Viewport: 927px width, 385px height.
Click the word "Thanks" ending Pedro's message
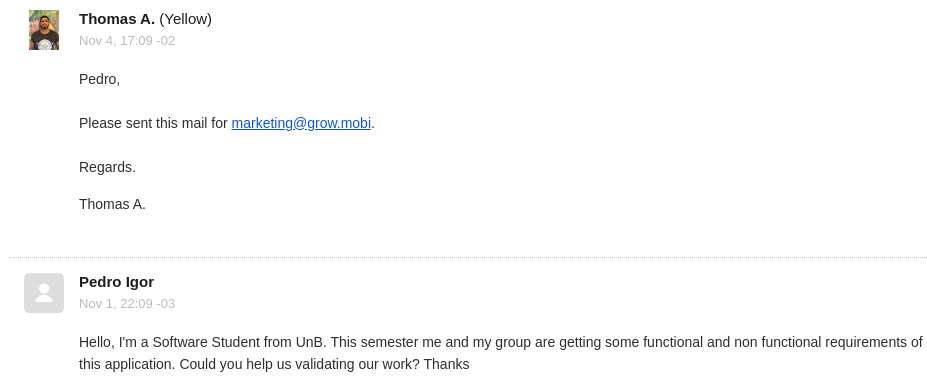click(446, 364)
